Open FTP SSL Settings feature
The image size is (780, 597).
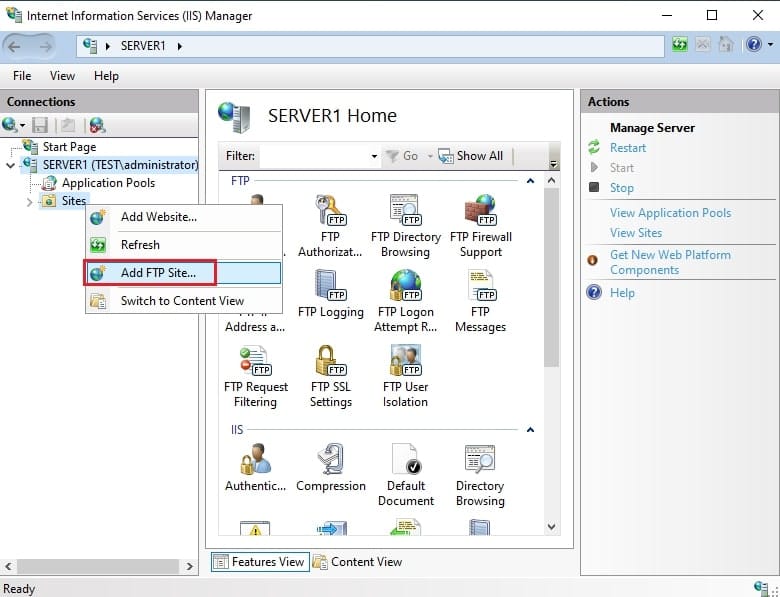[331, 376]
